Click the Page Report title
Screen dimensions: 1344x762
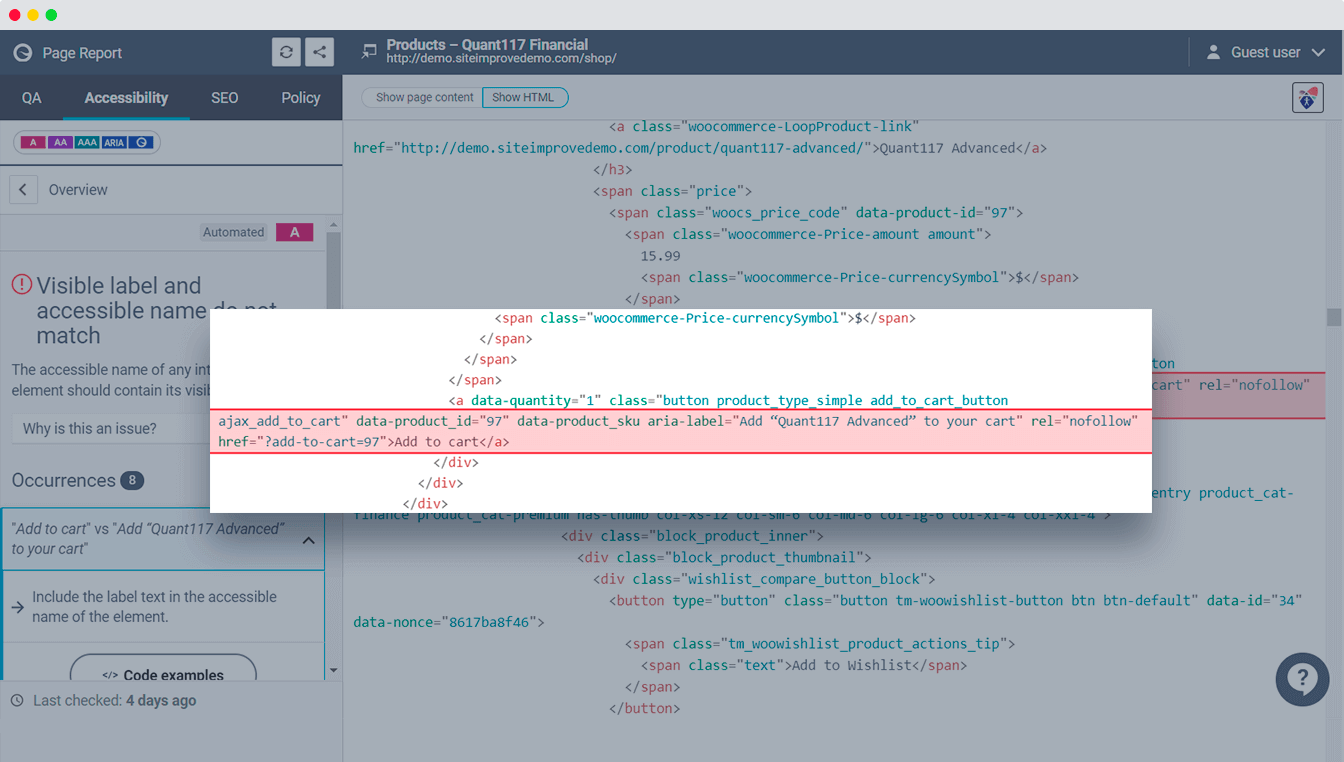coord(82,53)
